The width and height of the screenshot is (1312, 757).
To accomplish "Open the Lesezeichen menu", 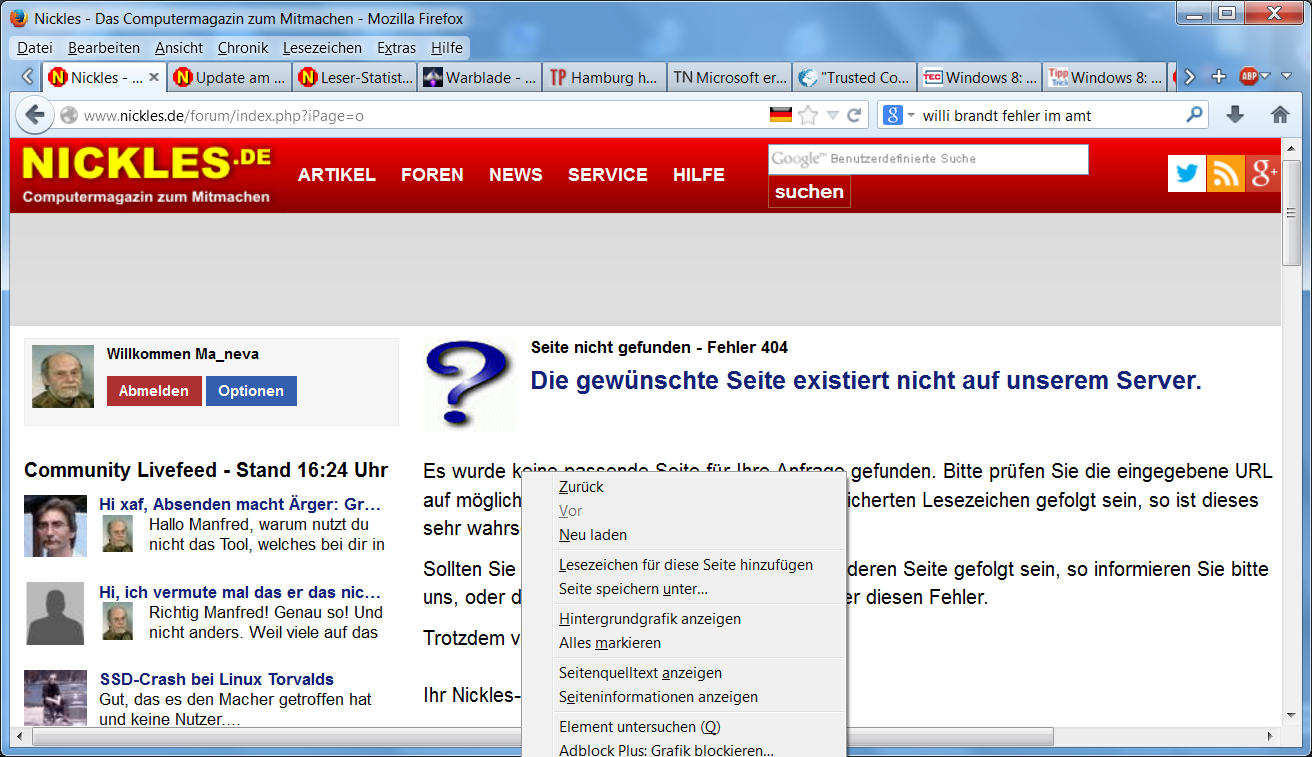I will point(322,47).
